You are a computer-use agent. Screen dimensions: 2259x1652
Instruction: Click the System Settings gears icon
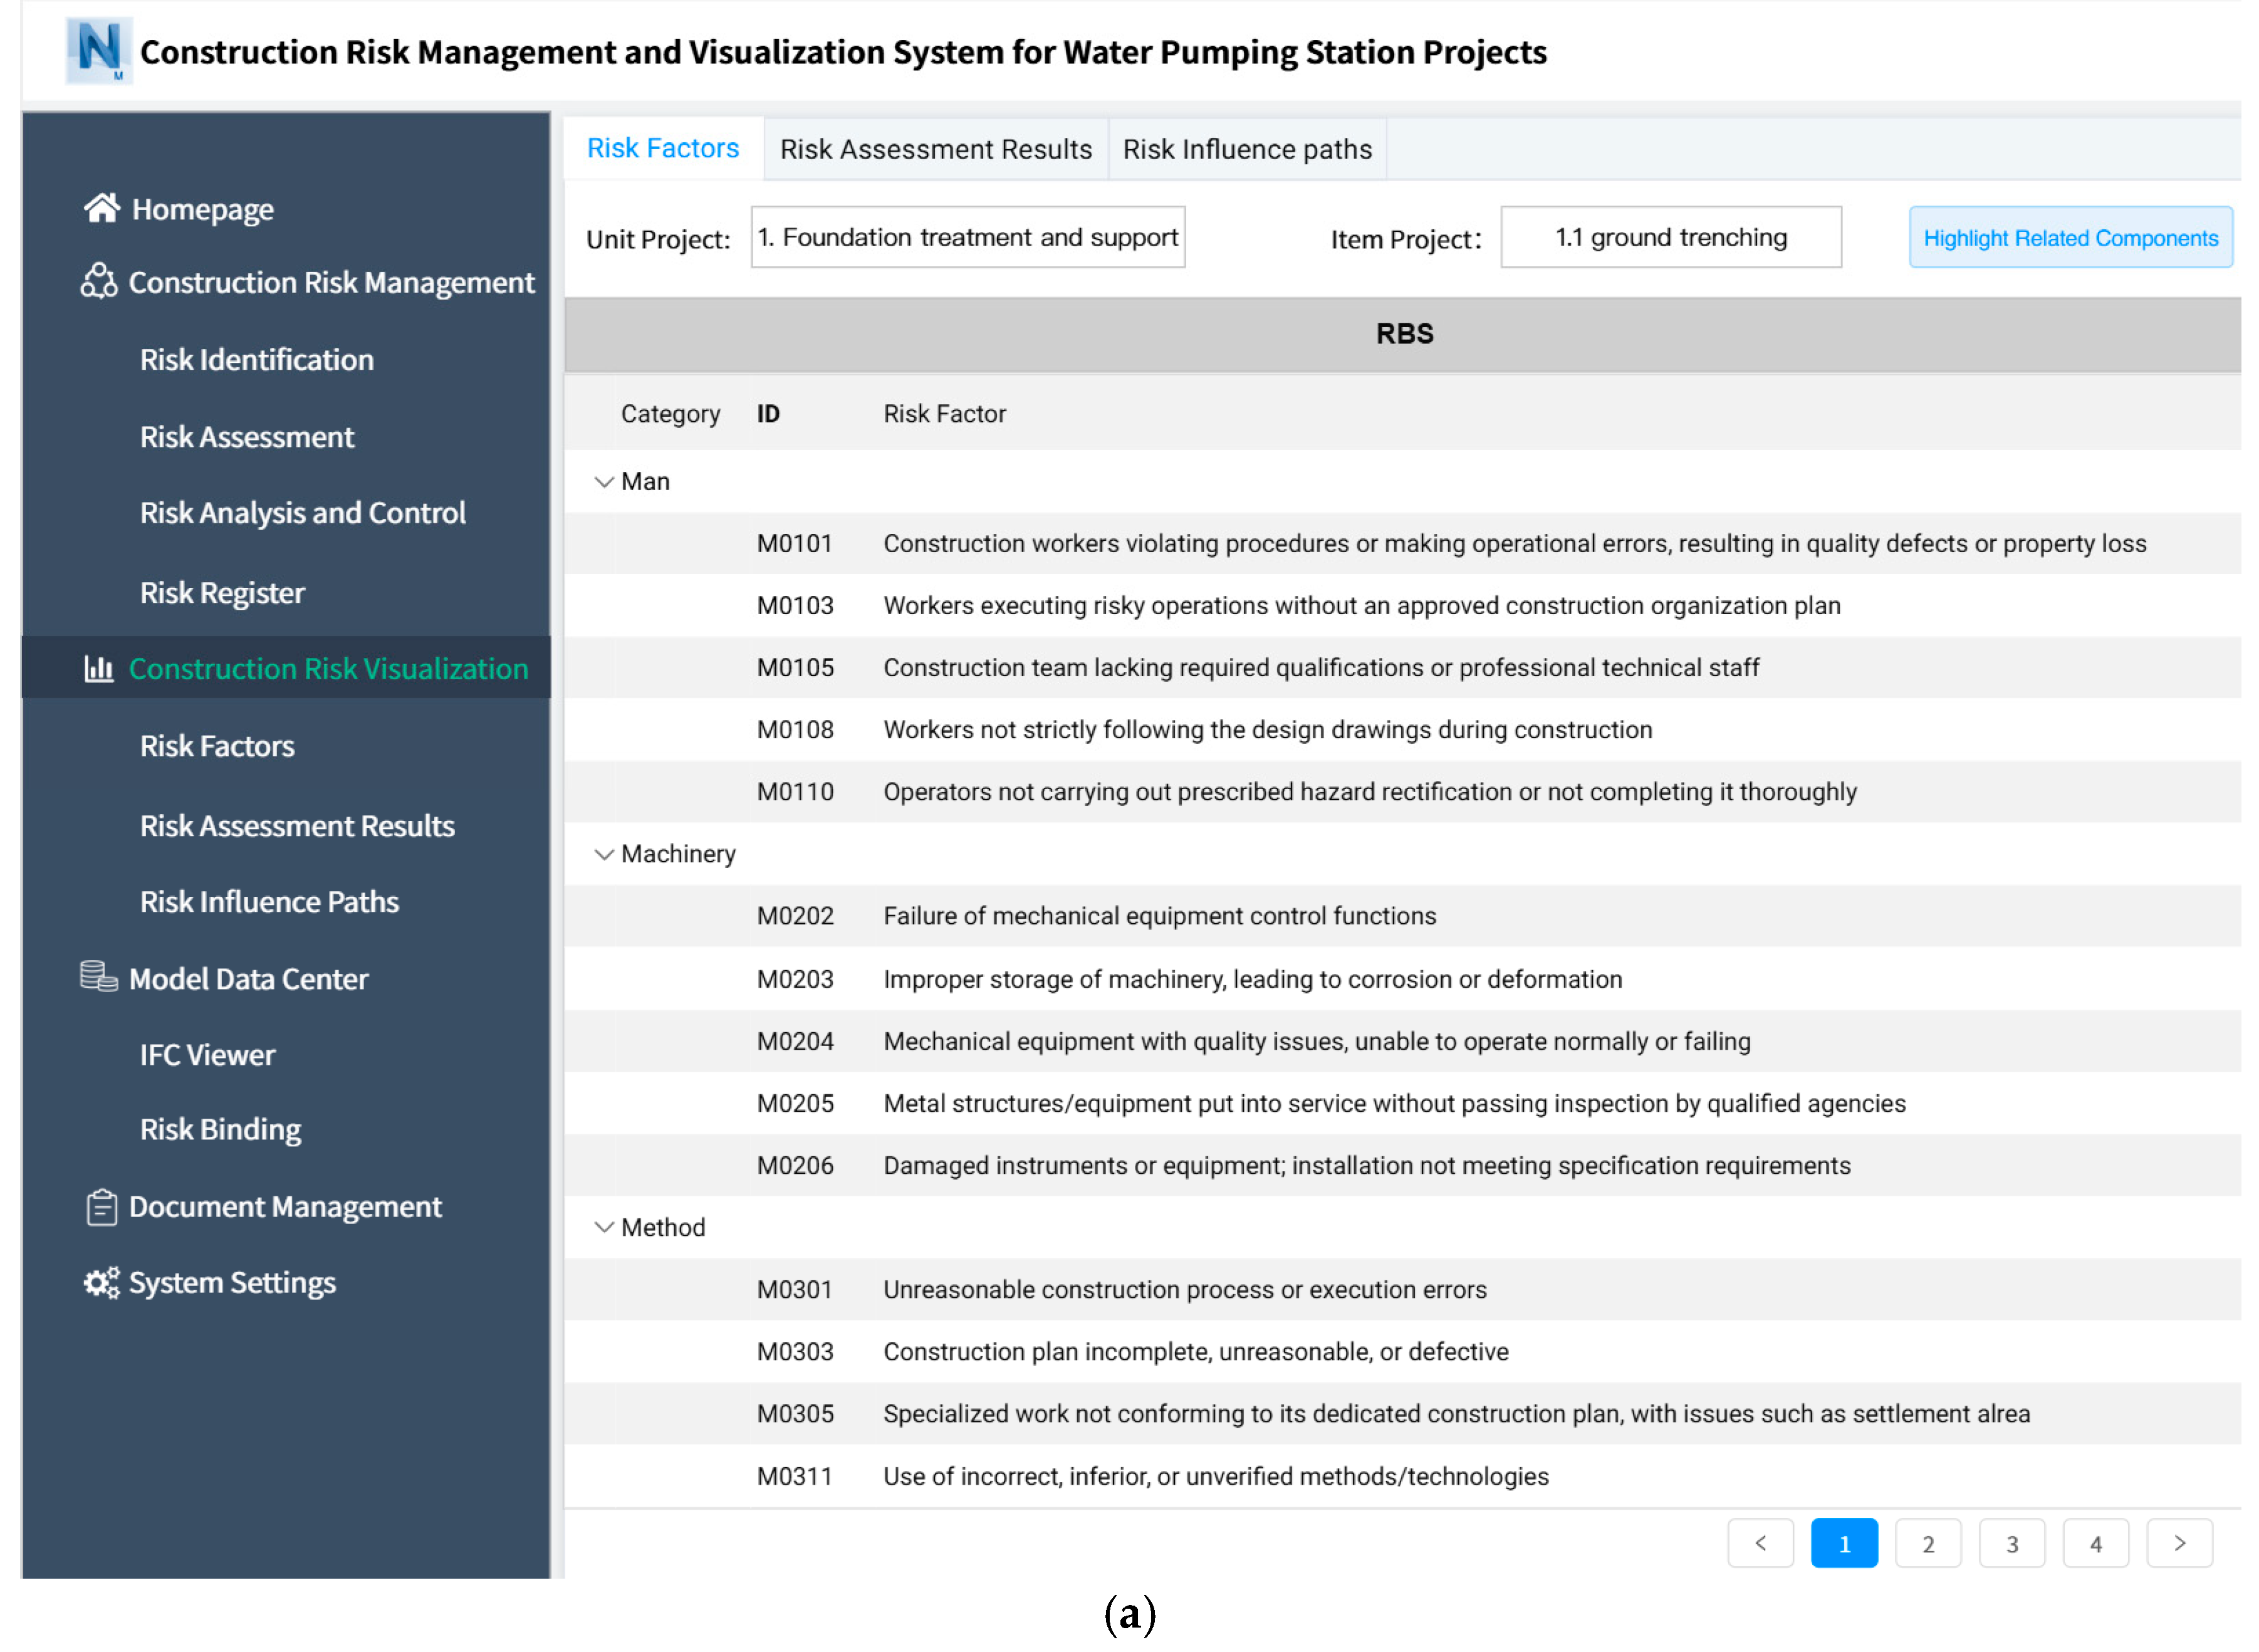pyautogui.click(x=101, y=1282)
